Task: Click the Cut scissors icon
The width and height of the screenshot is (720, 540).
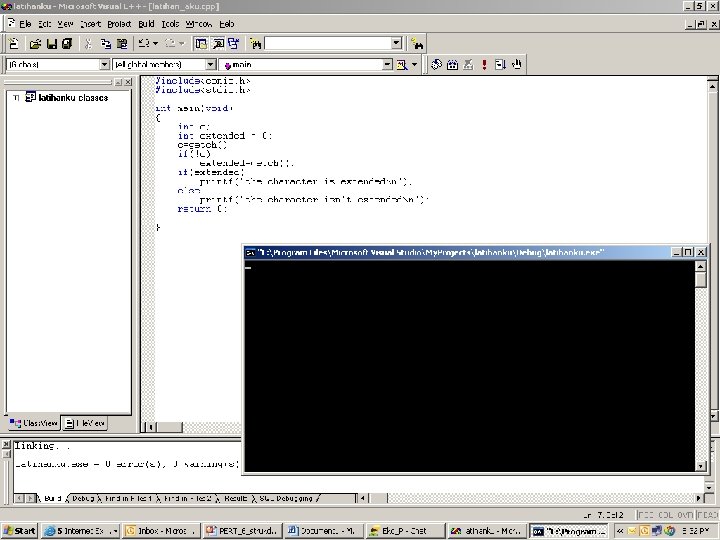Action: point(88,43)
